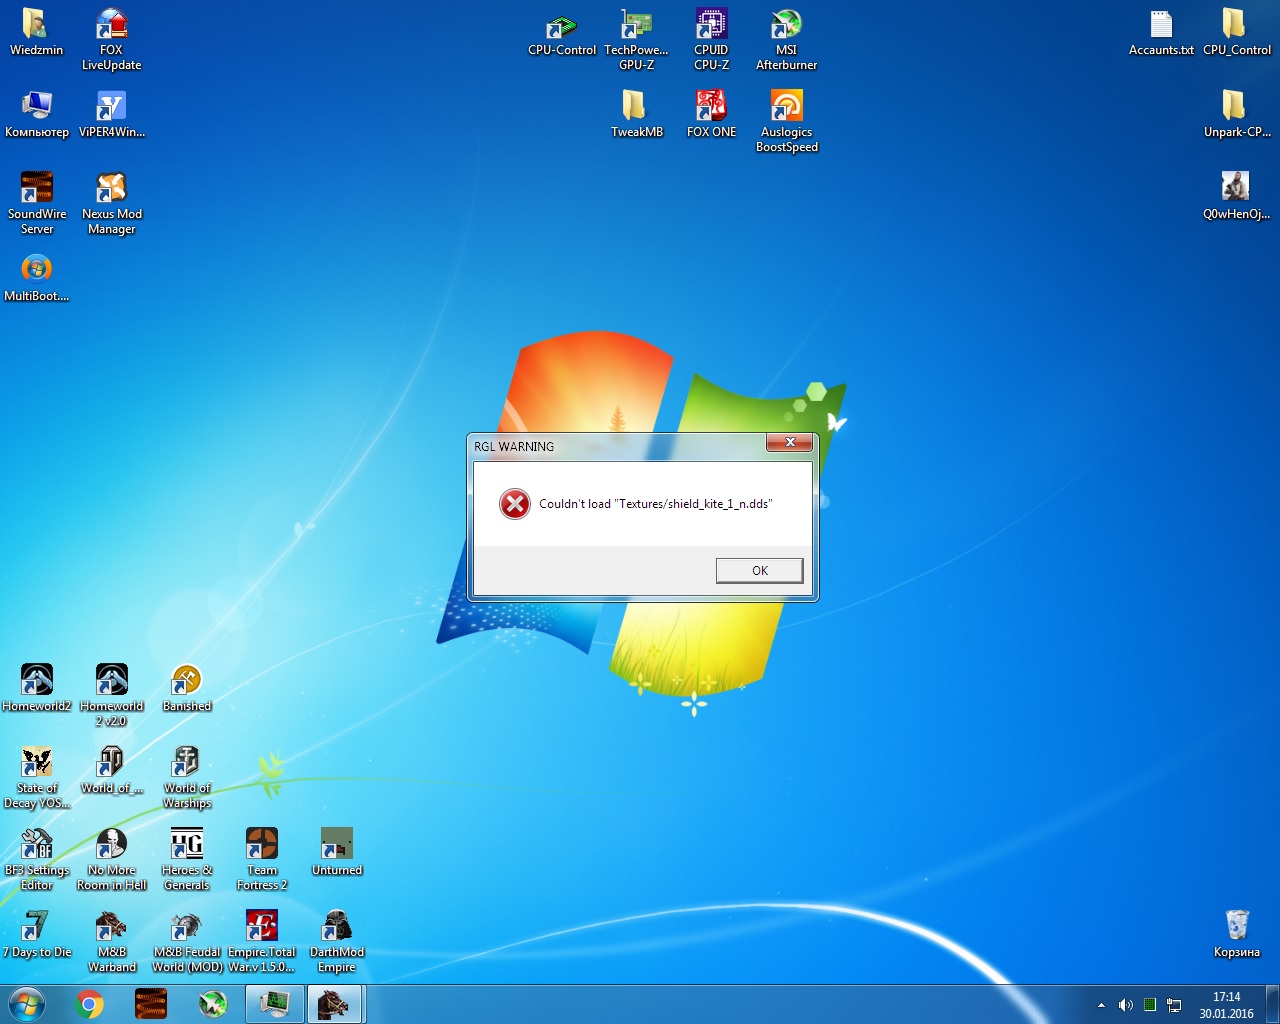Viewport: 1280px width, 1024px height.
Task: Open the volume control in system tray
Action: tap(1125, 1005)
